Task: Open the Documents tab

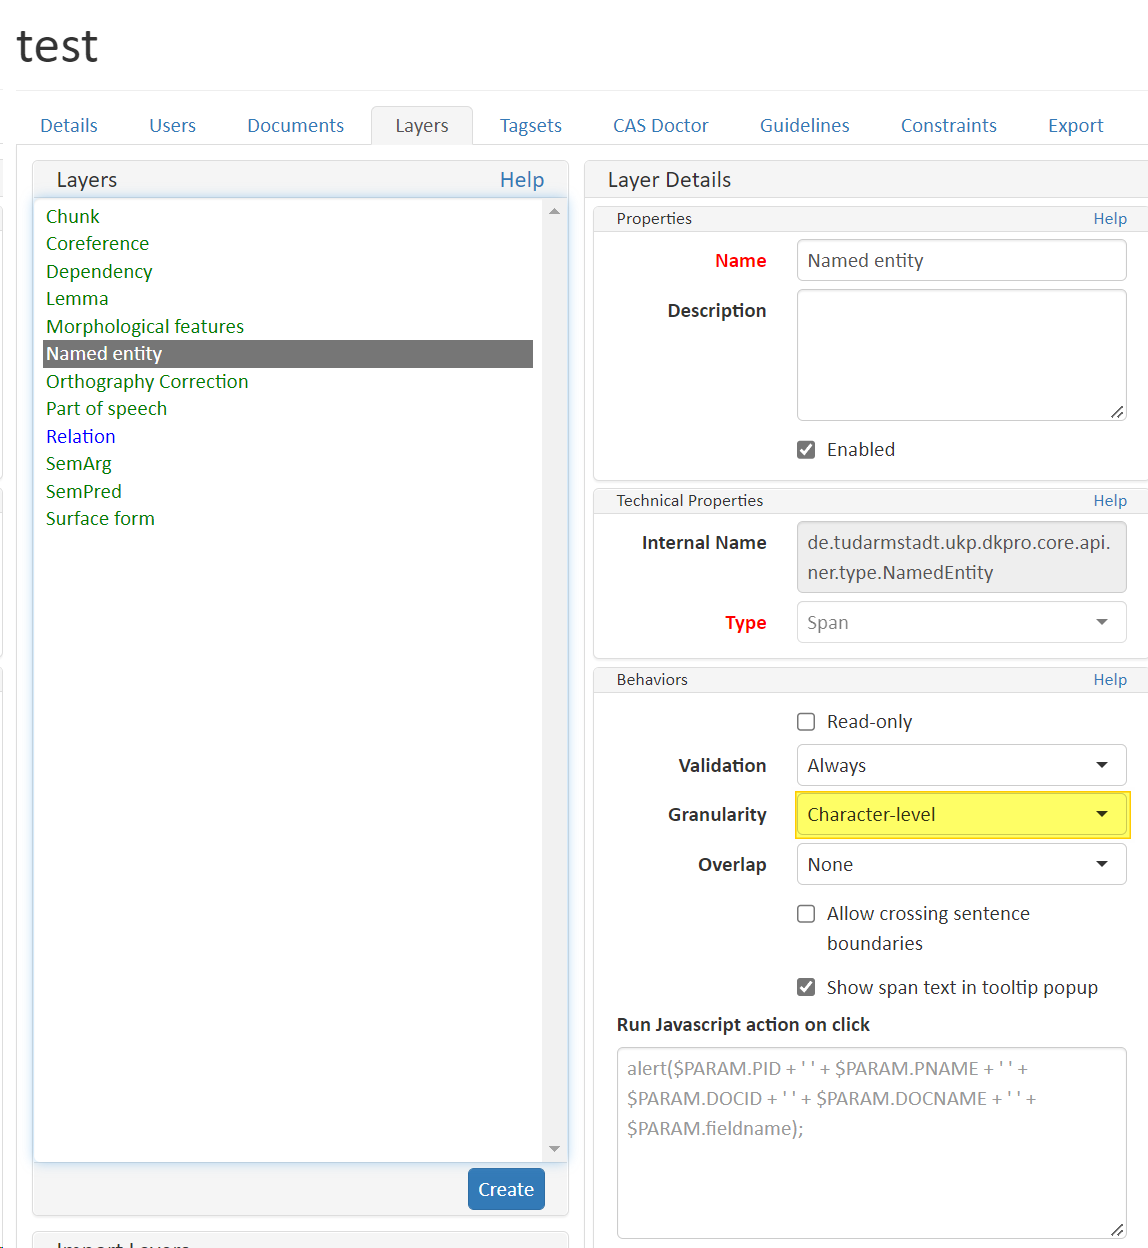Action: pos(295,125)
